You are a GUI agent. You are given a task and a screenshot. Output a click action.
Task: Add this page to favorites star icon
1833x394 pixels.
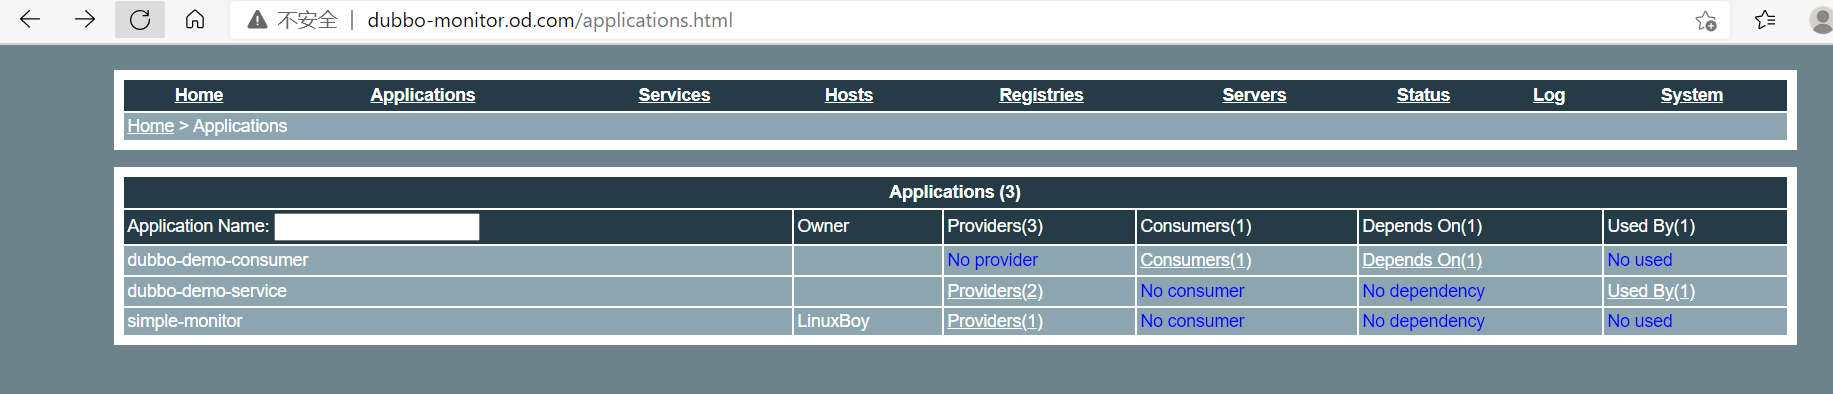(1706, 20)
